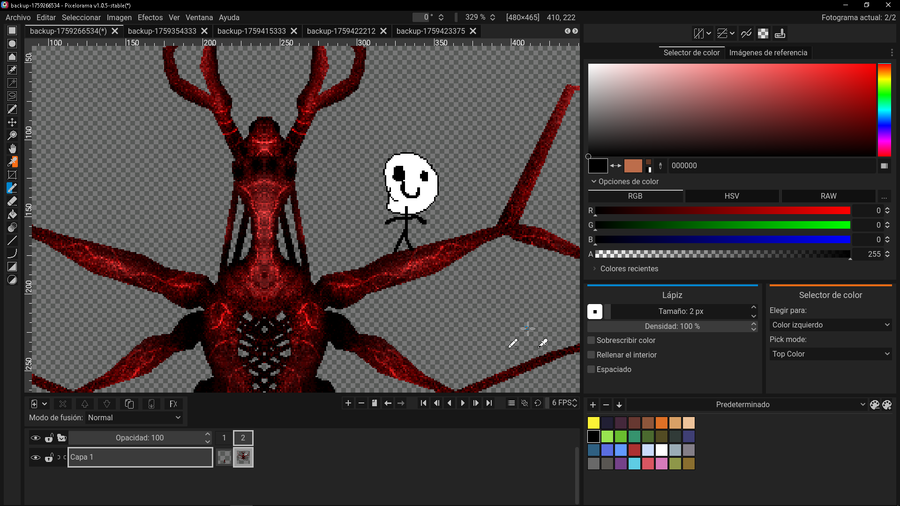
Task: Select the bucket fill tool
Action: pos(12,215)
